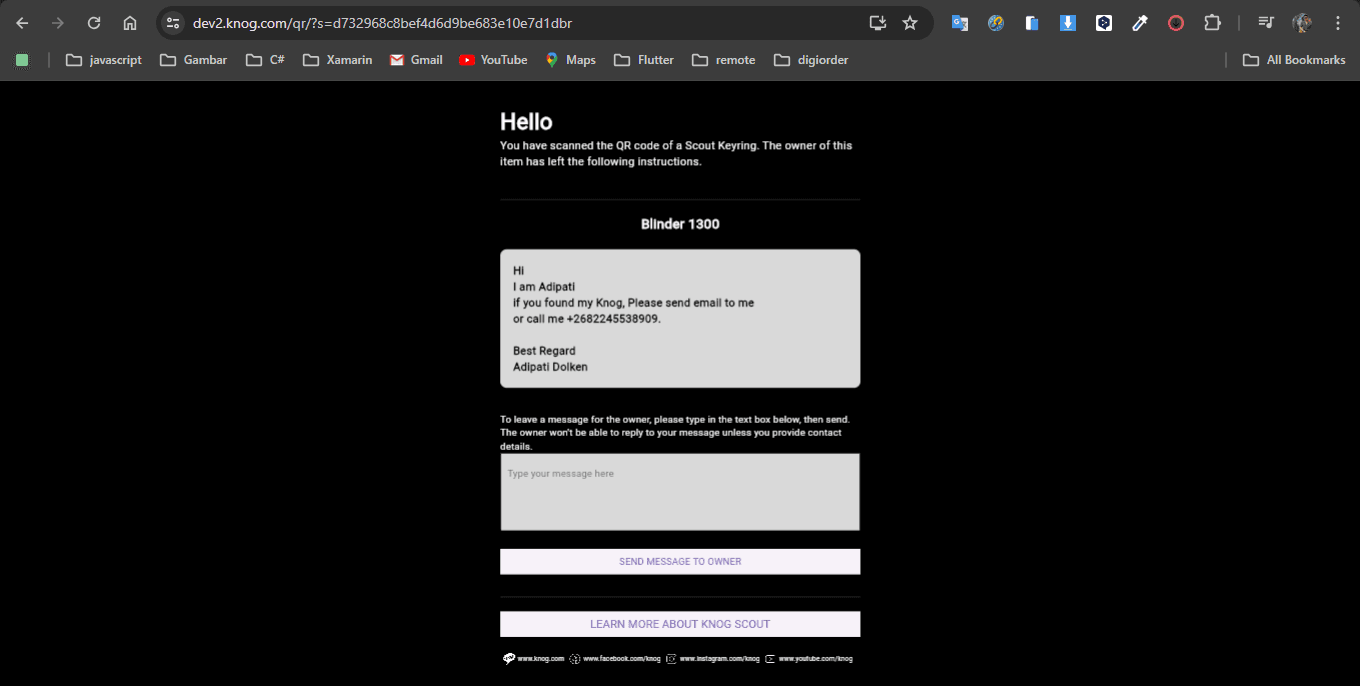
Task: Open the green square bookmark
Action: point(22,60)
